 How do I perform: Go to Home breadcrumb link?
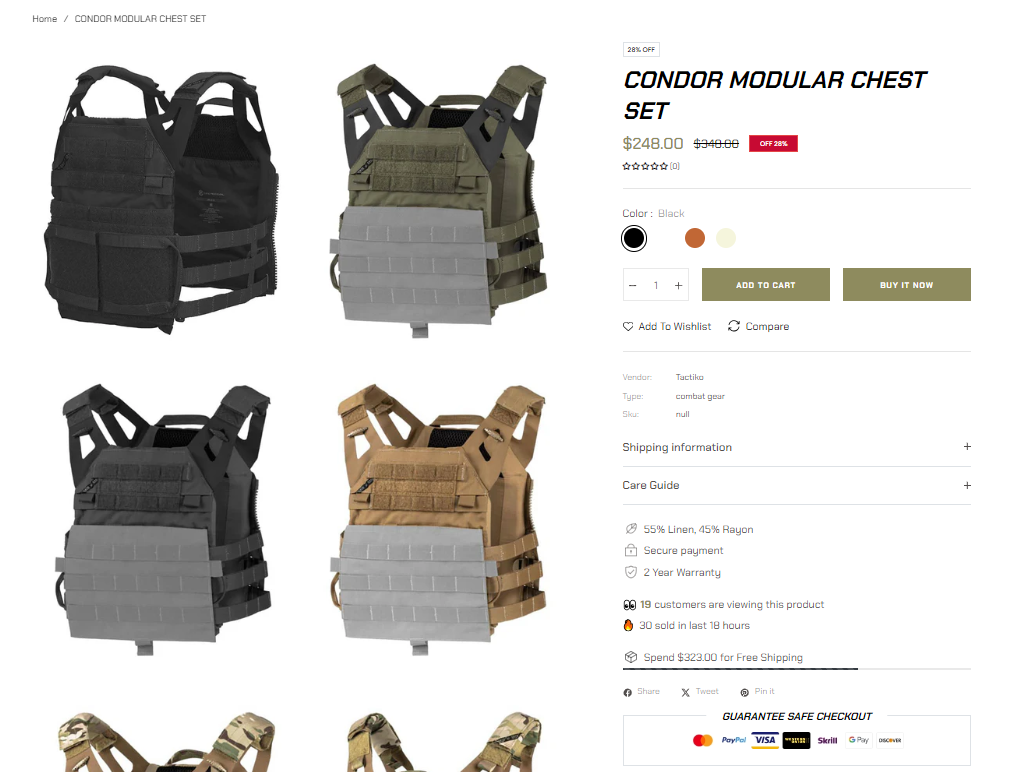click(x=45, y=19)
